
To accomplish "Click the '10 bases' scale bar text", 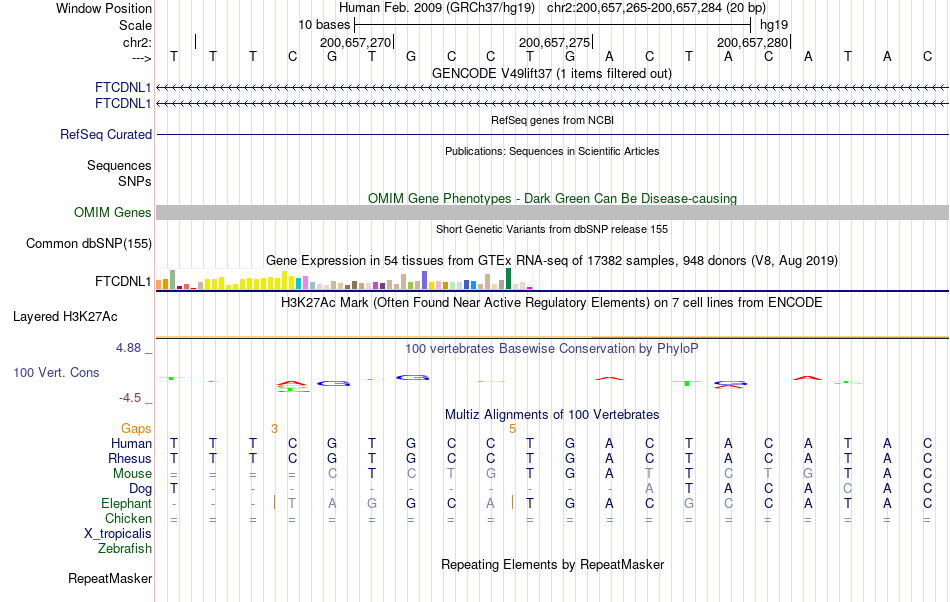I will click(324, 25).
